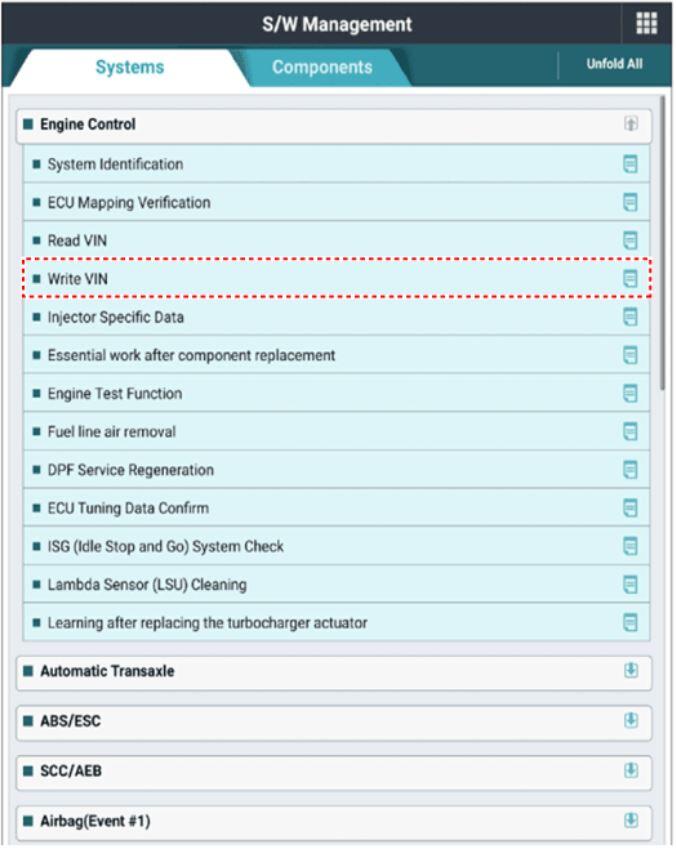676x853 pixels.
Task: Select ISG (Idle Stop and Go) System Check
Action: pos(165,547)
